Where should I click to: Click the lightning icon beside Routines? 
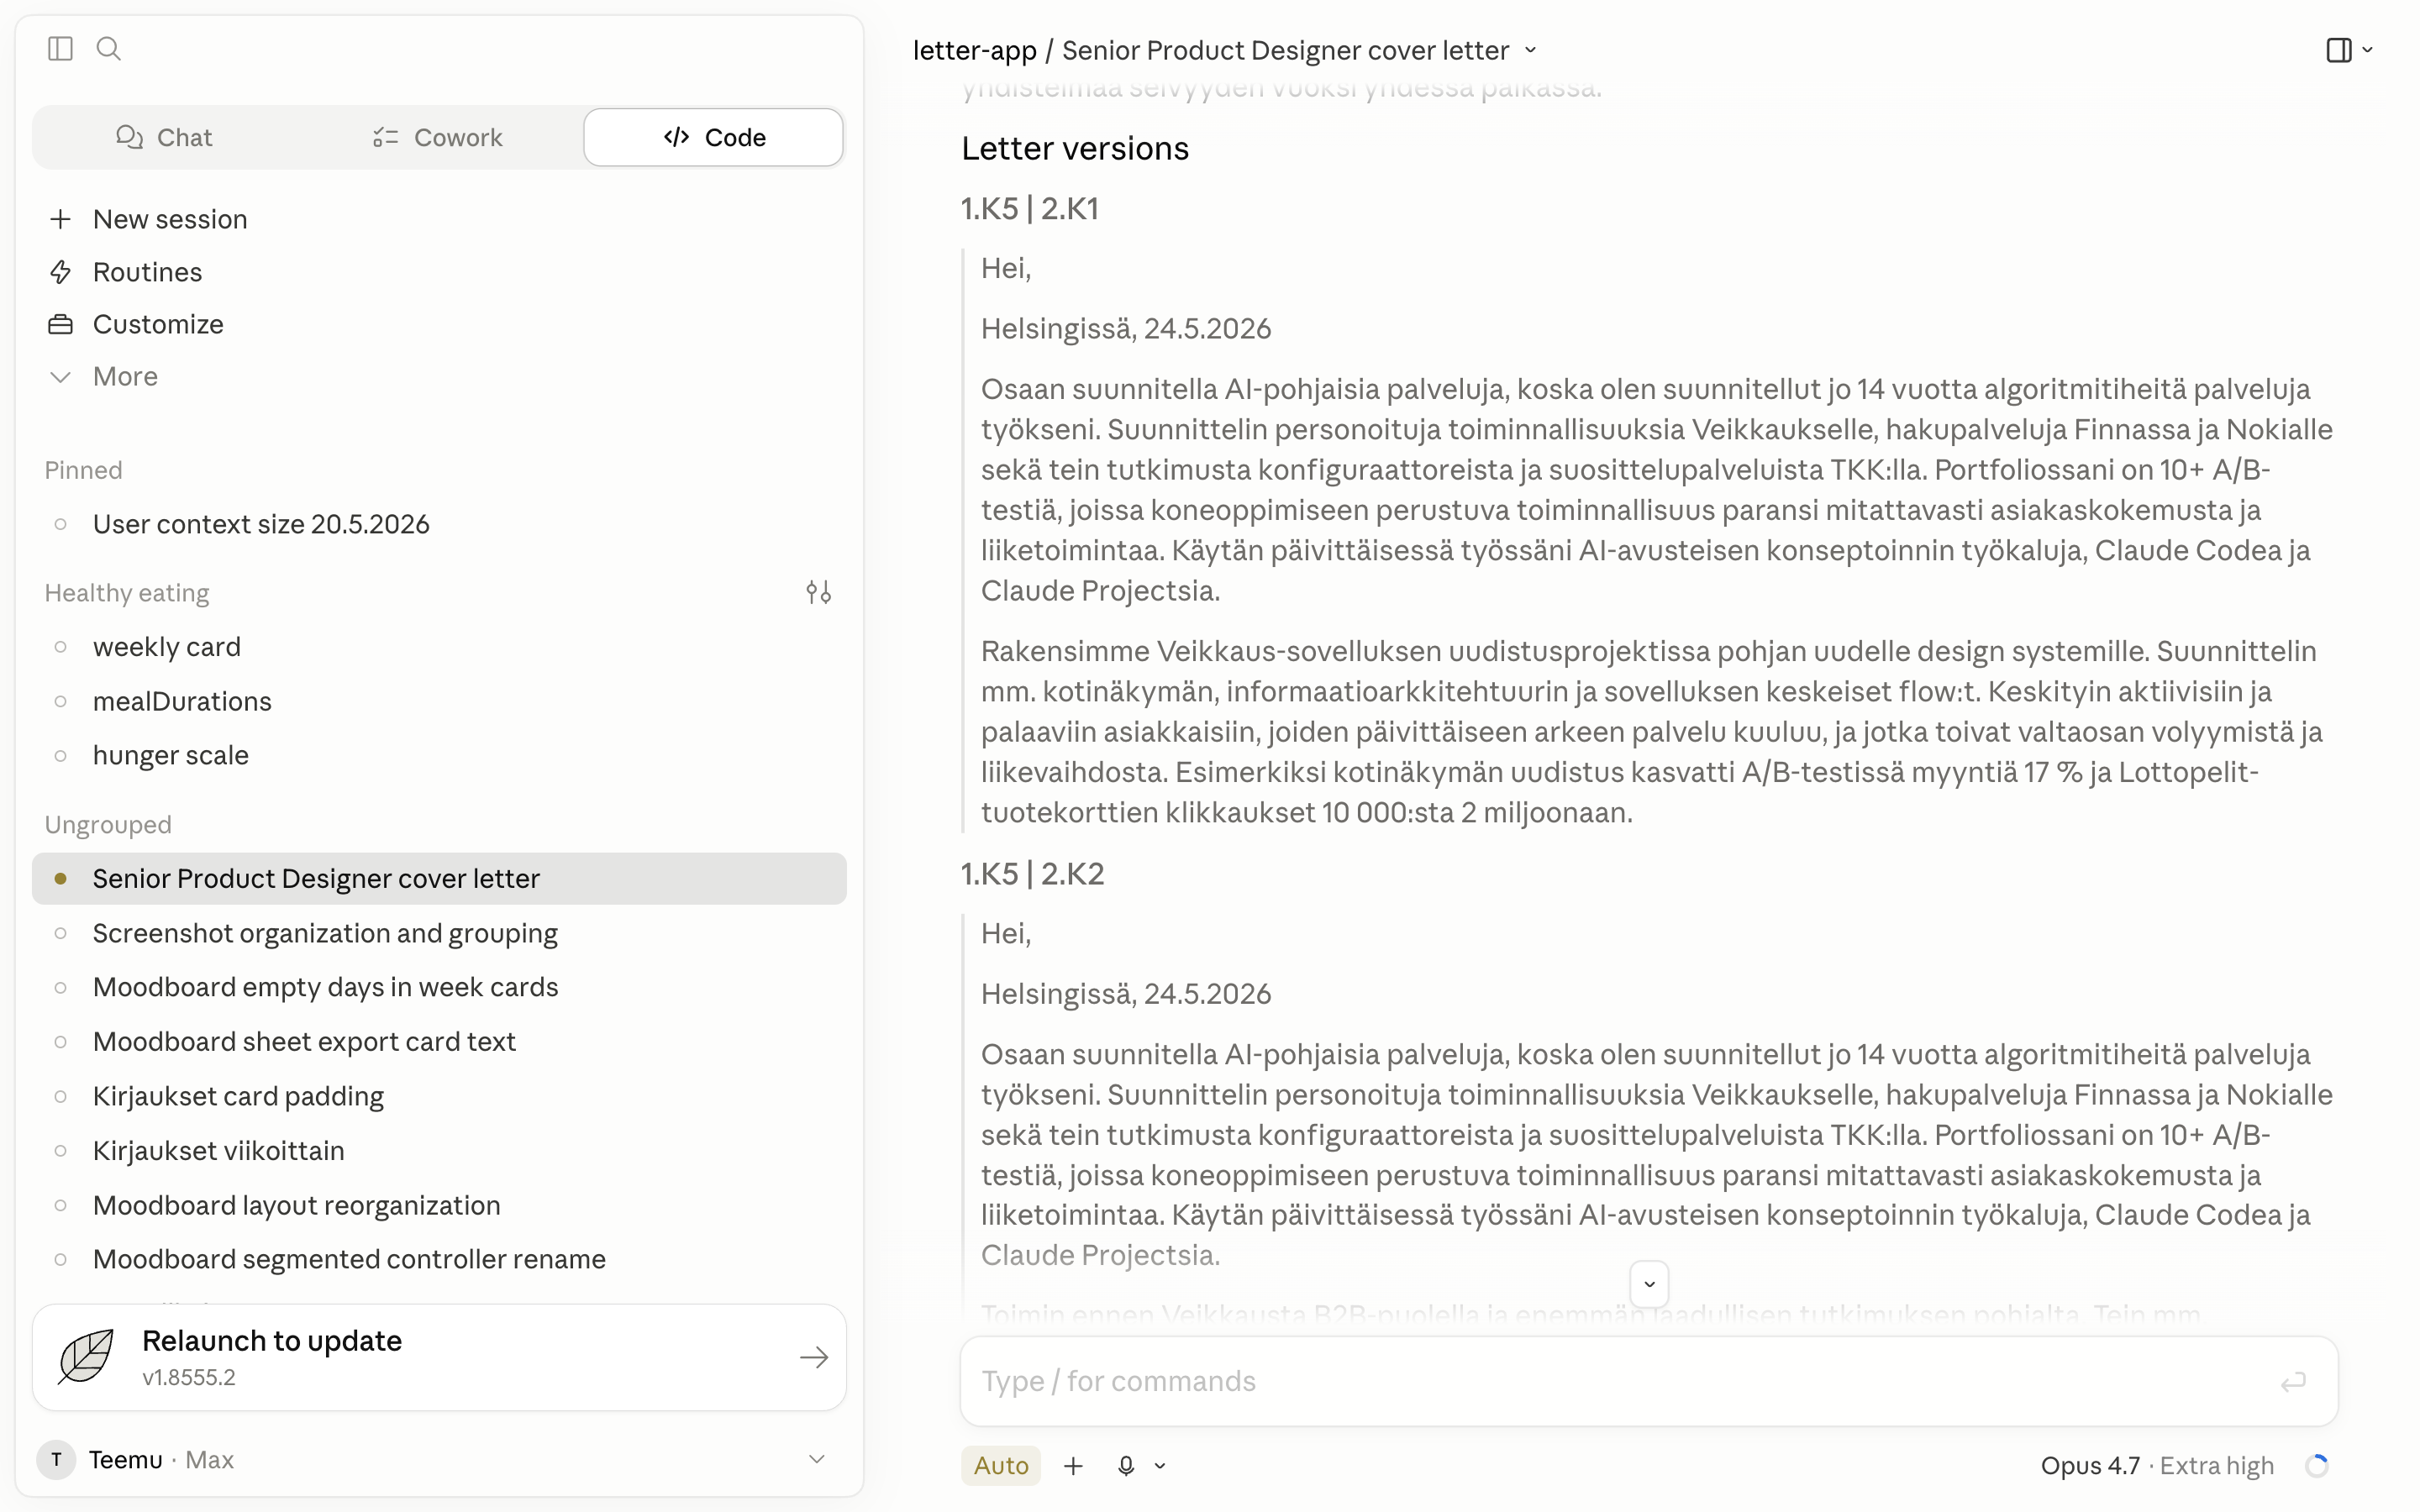(60, 272)
